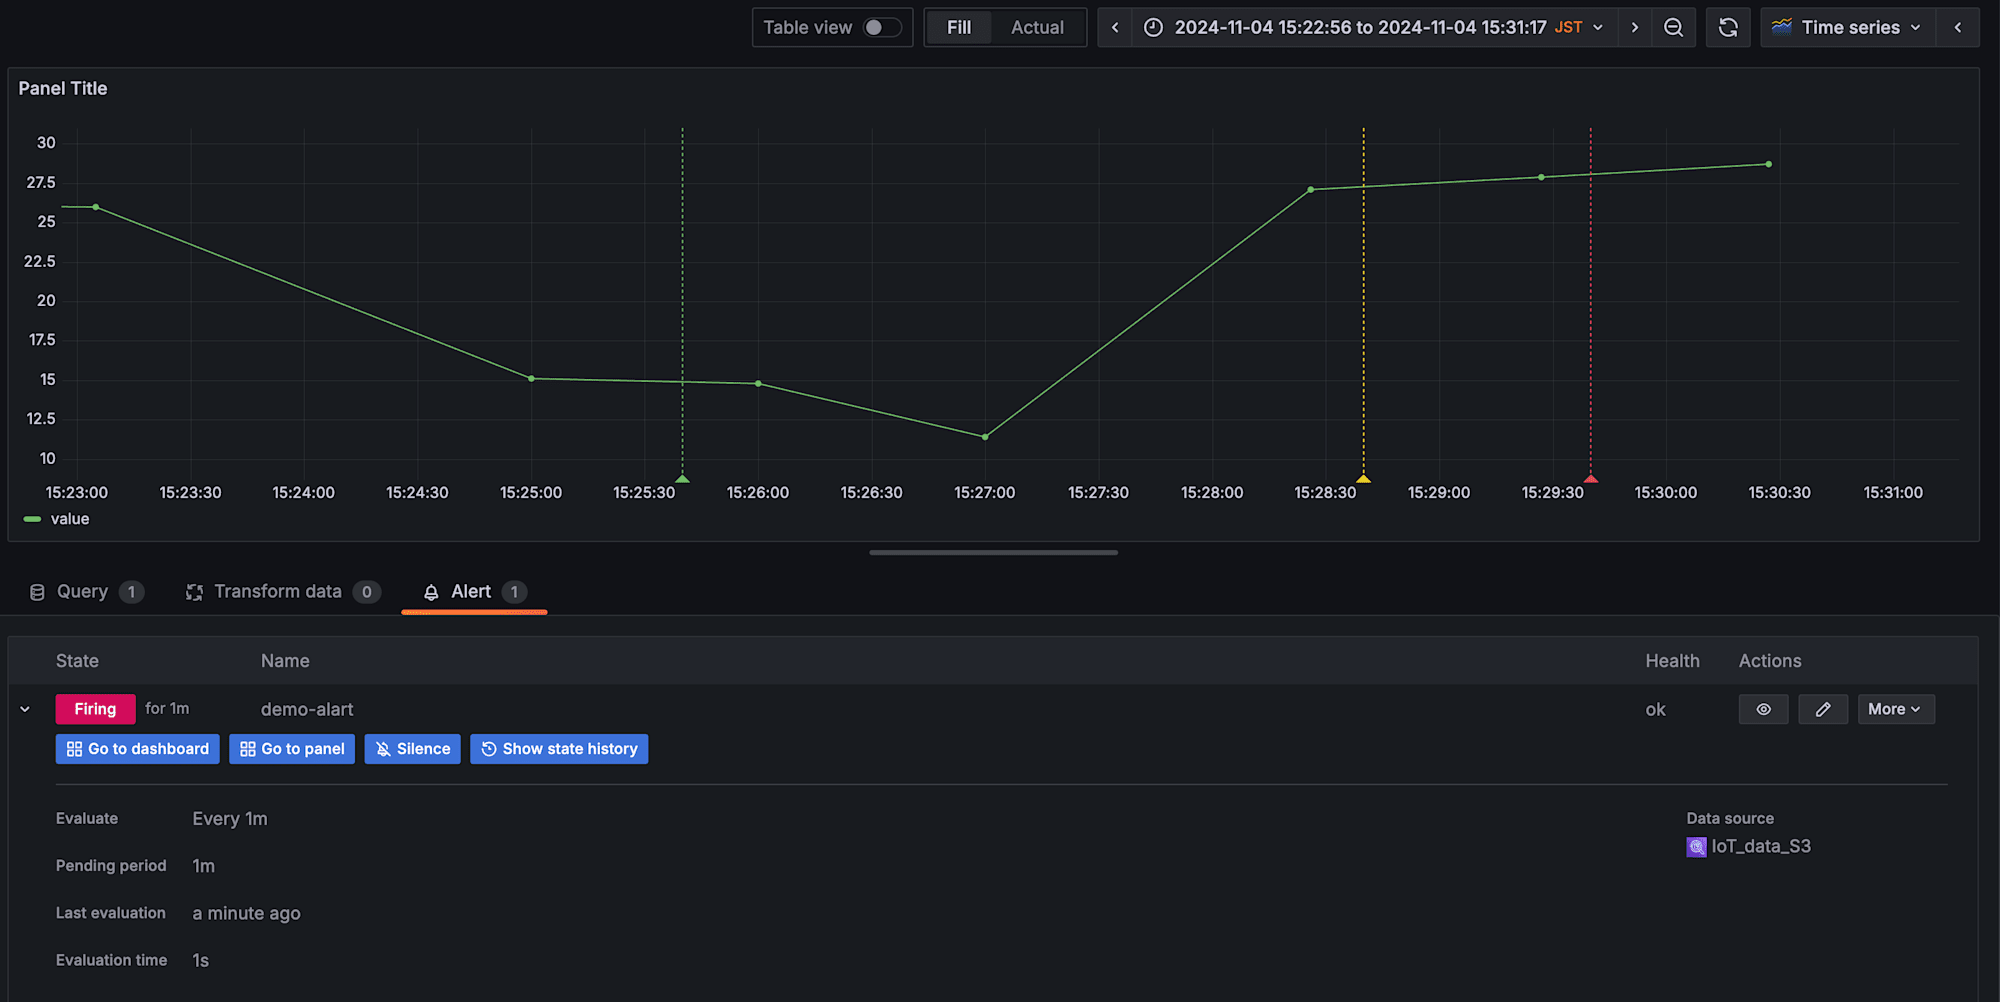2000x1002 pixels.
Task: Click Go to dashboard button
Action: pos(138,749)
